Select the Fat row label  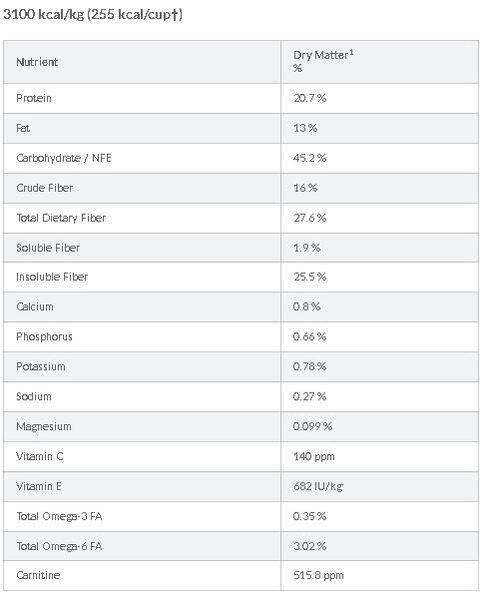tap(23, 128)
